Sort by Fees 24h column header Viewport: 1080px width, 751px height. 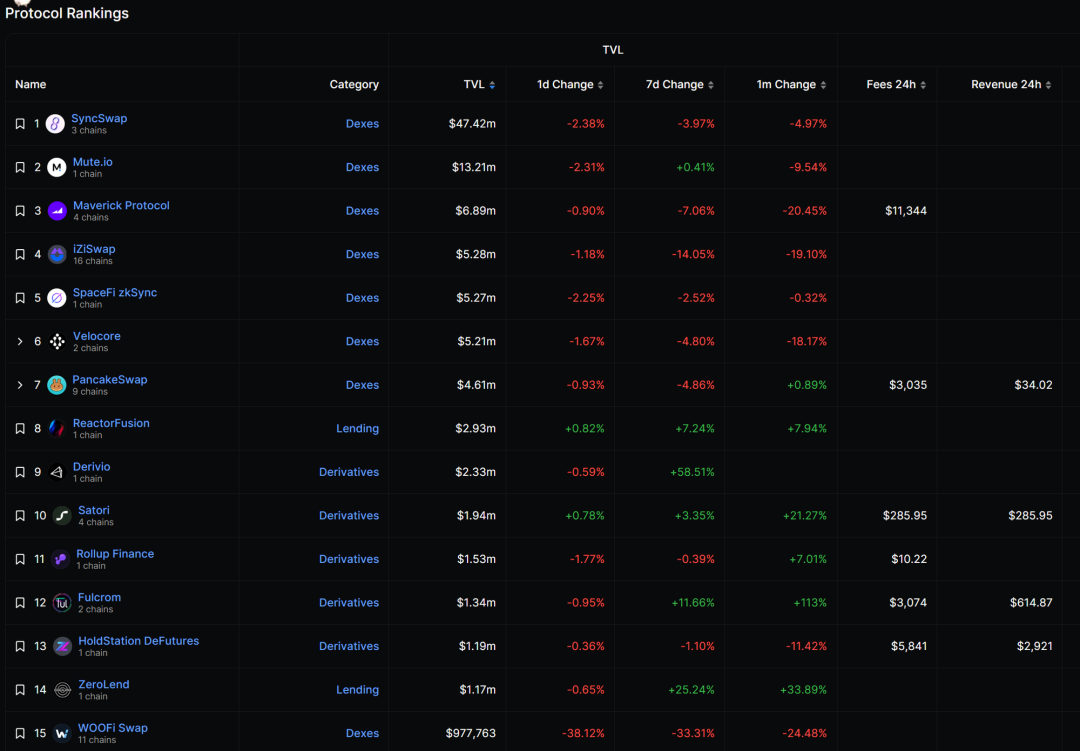coord(895,85)
